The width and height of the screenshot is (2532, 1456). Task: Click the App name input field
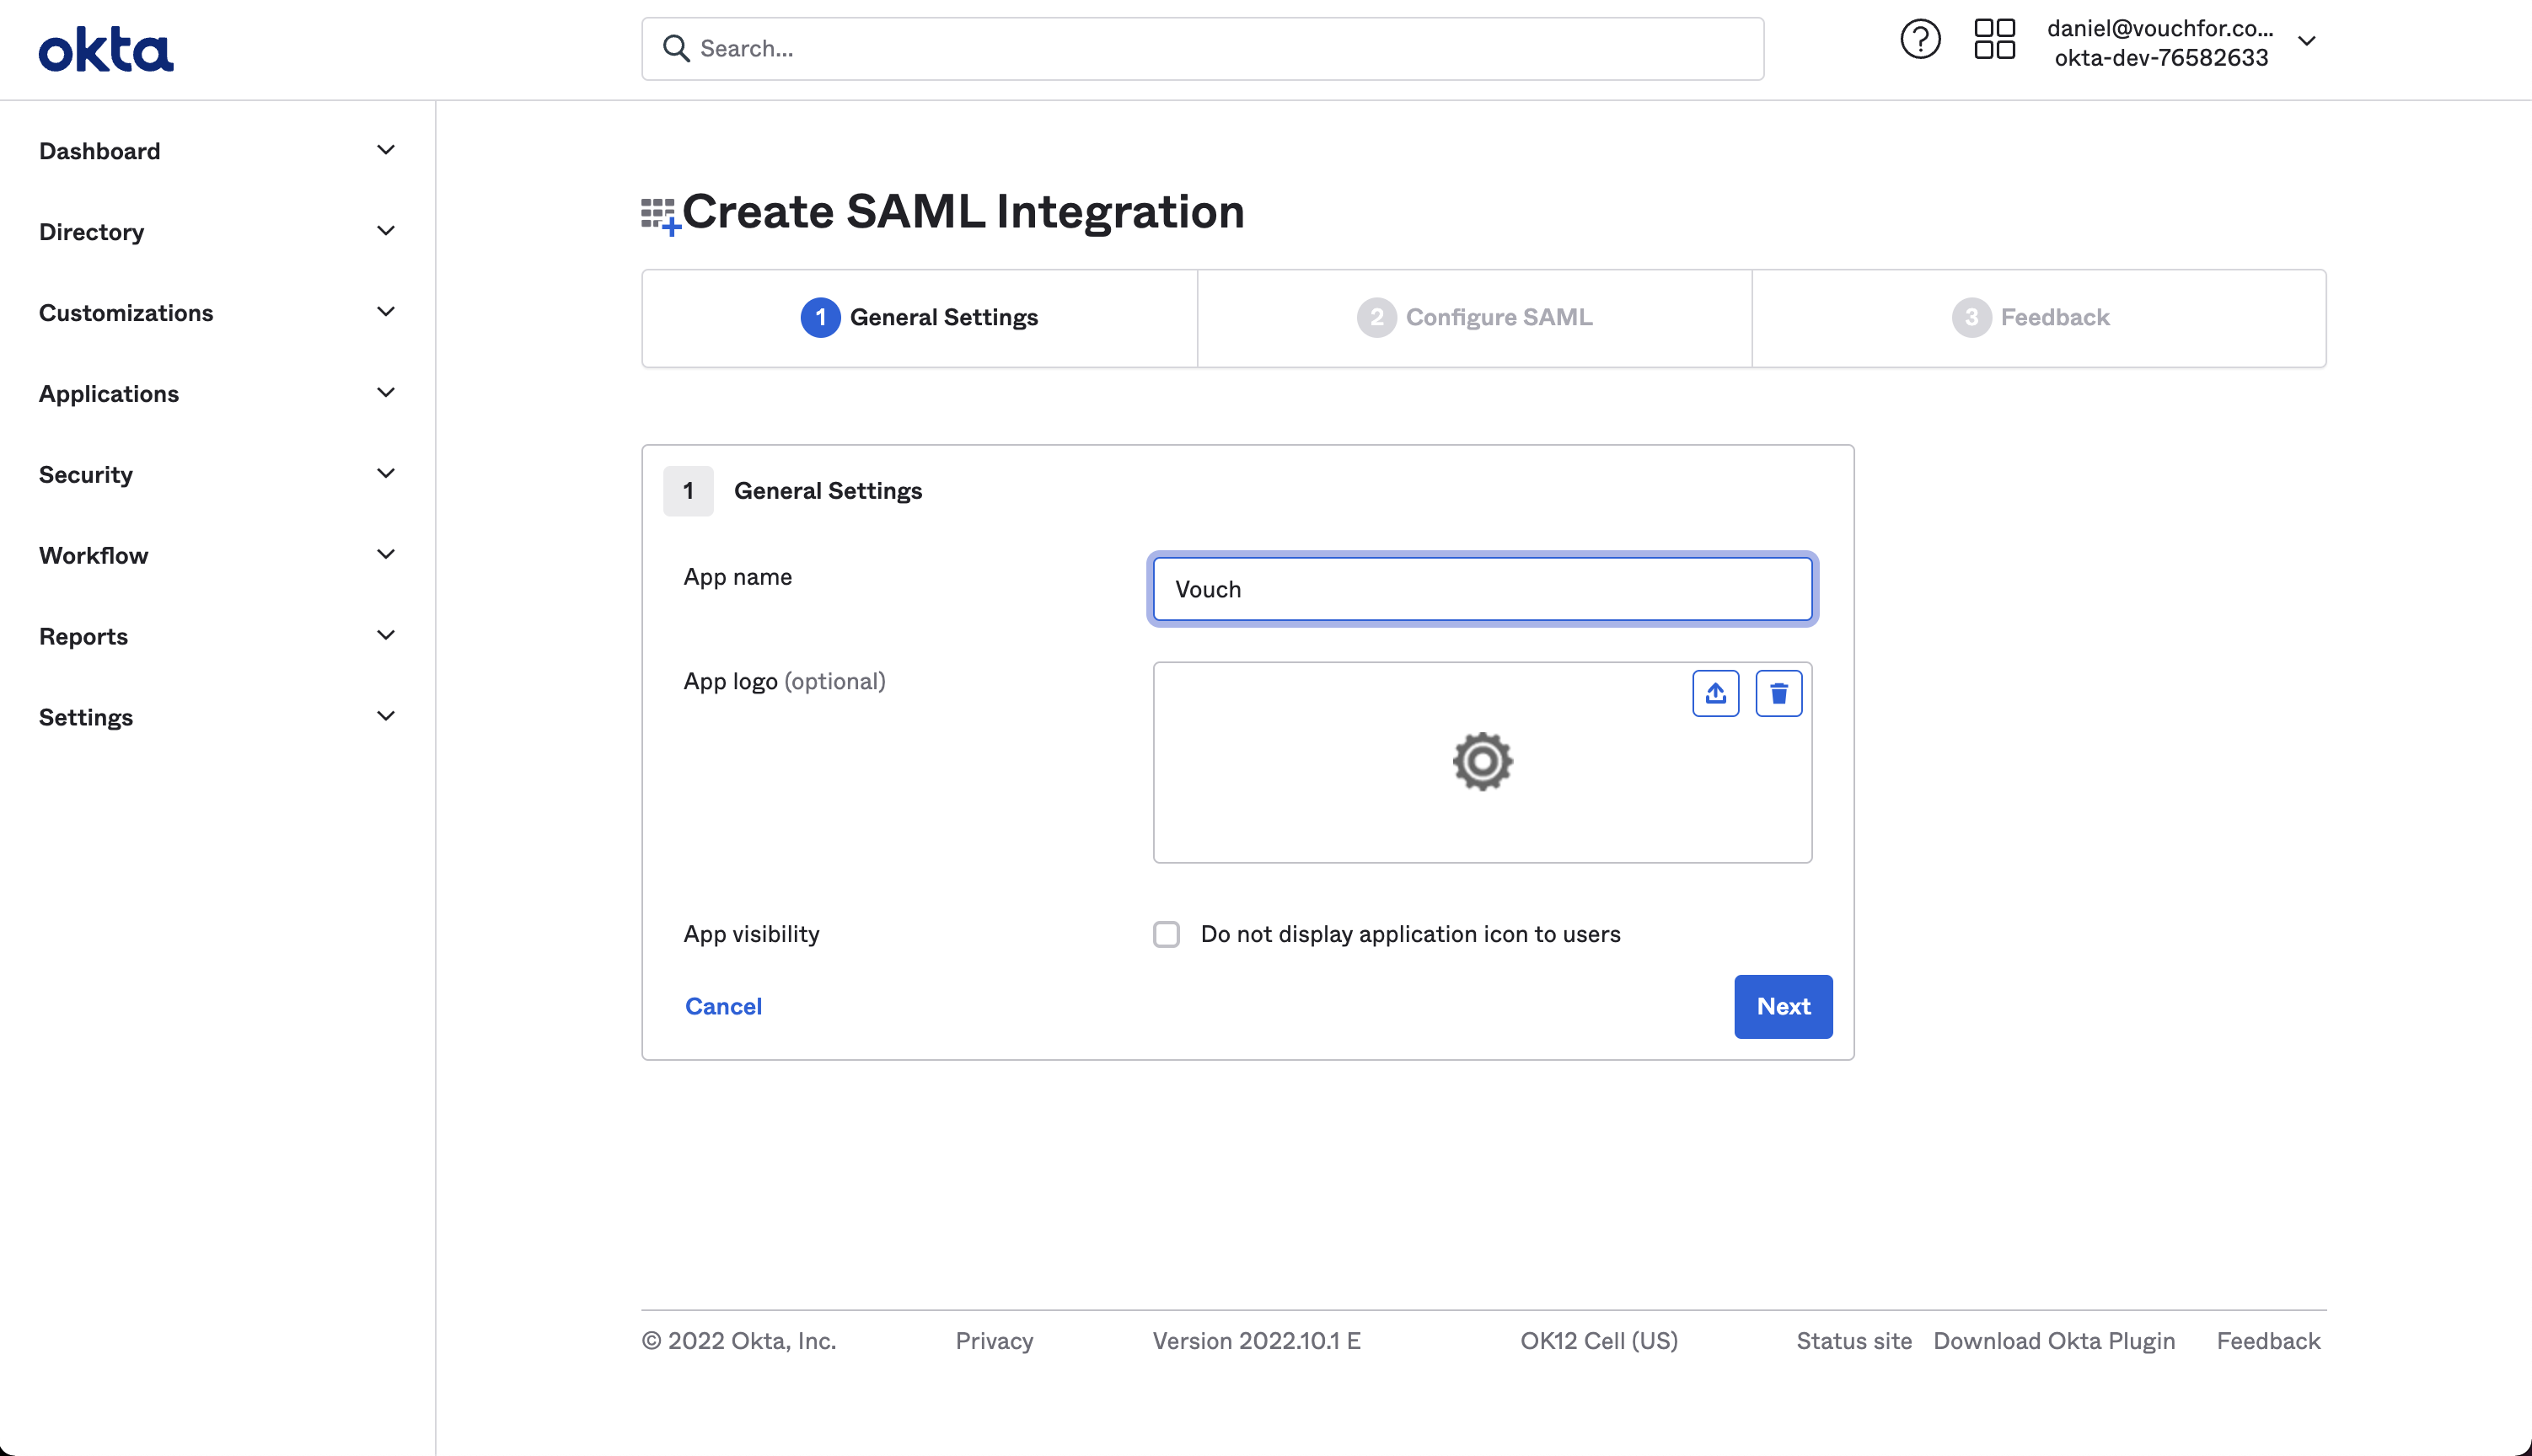[x=1482, y=589]
